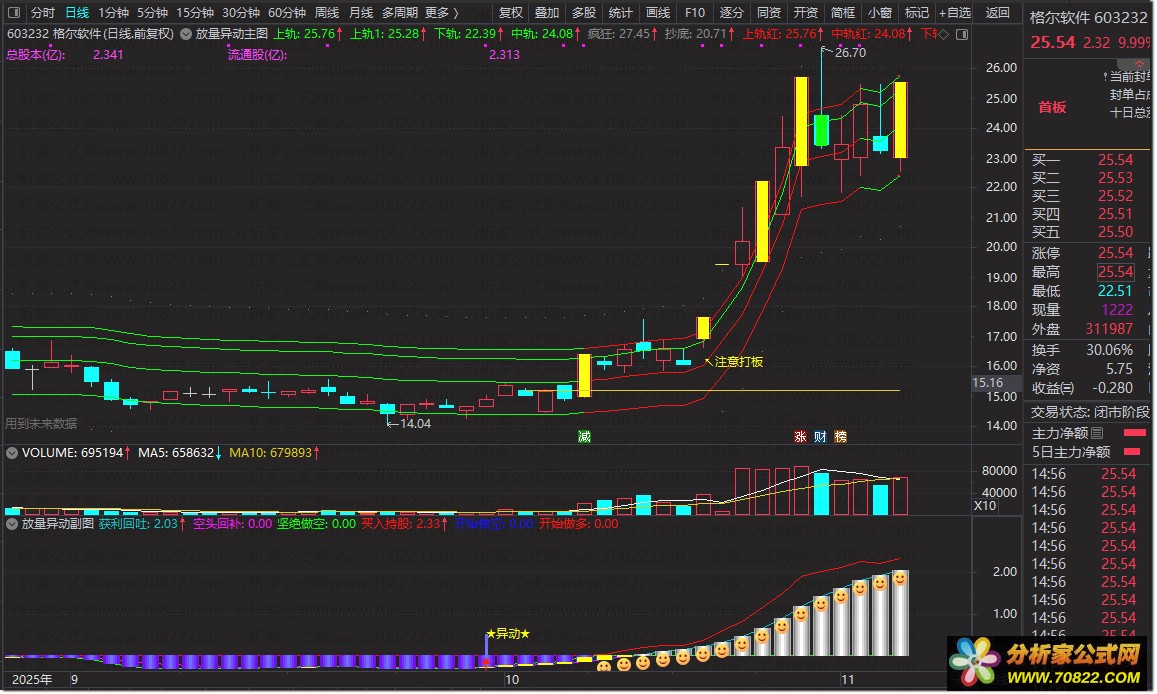
Task: Open the 多股 multi-stock view
Action: [584, 13]
